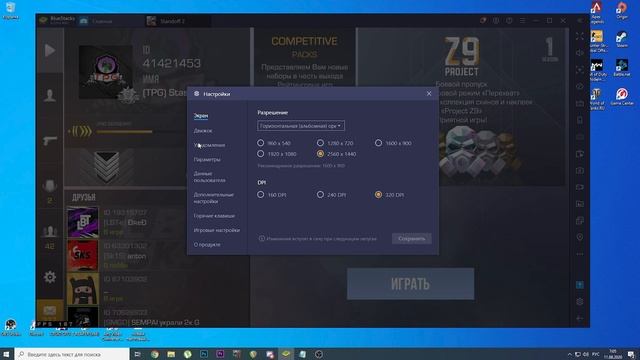Click the volume speaker icon in BlueStacks sidebar
Viewport: 640px width, 360px height.
click(580, 53)
